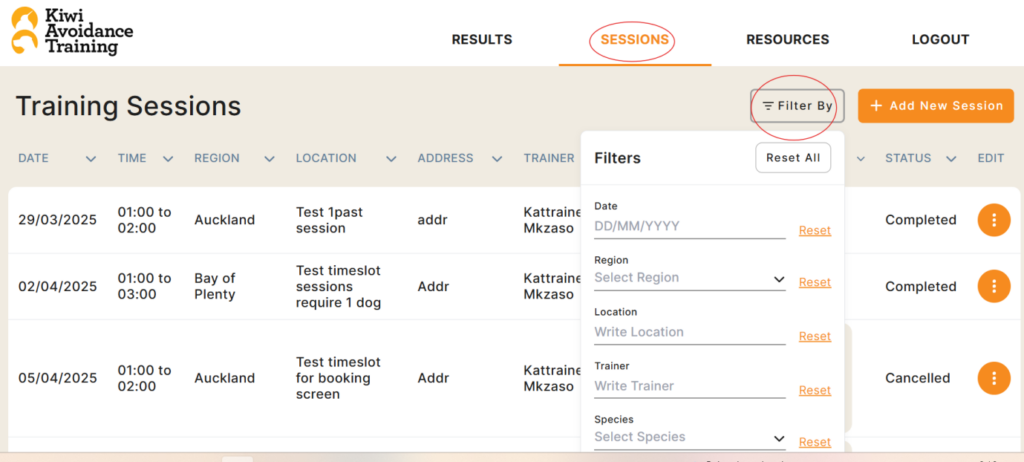The width and height of the screenshot is (1024, 462).
Task: Focus the Write Trainer field
Action: (x=690, y=387)
